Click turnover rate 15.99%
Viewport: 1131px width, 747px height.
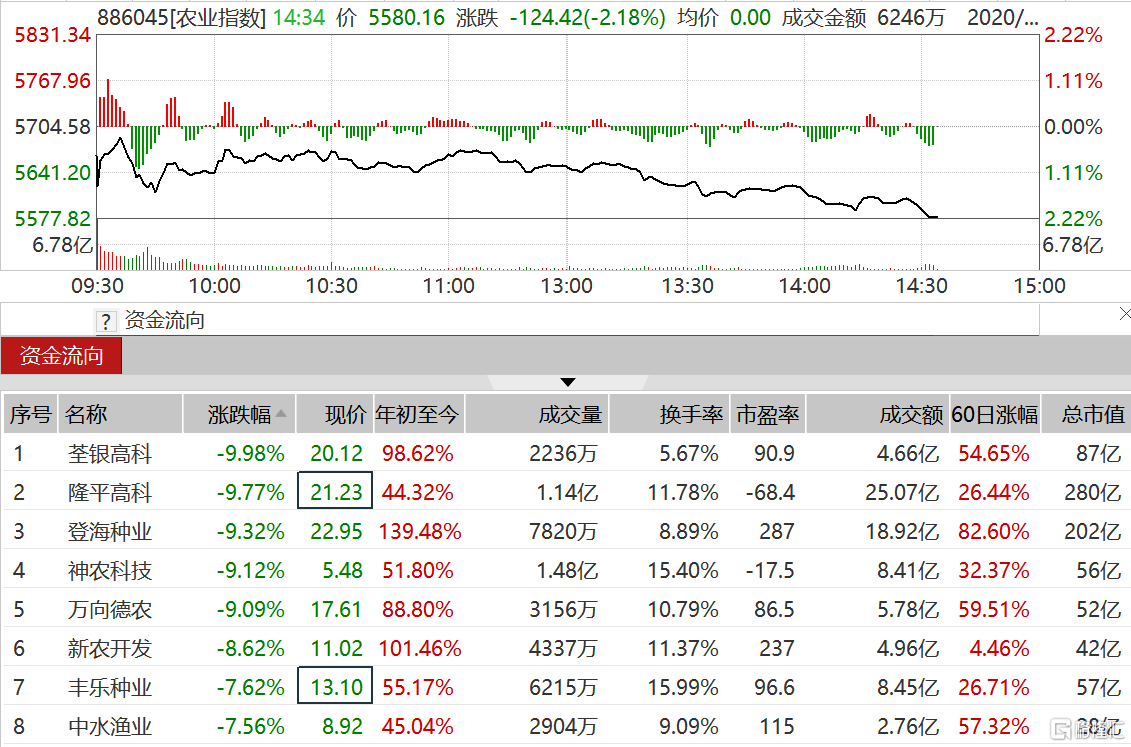tap(682, 687)
